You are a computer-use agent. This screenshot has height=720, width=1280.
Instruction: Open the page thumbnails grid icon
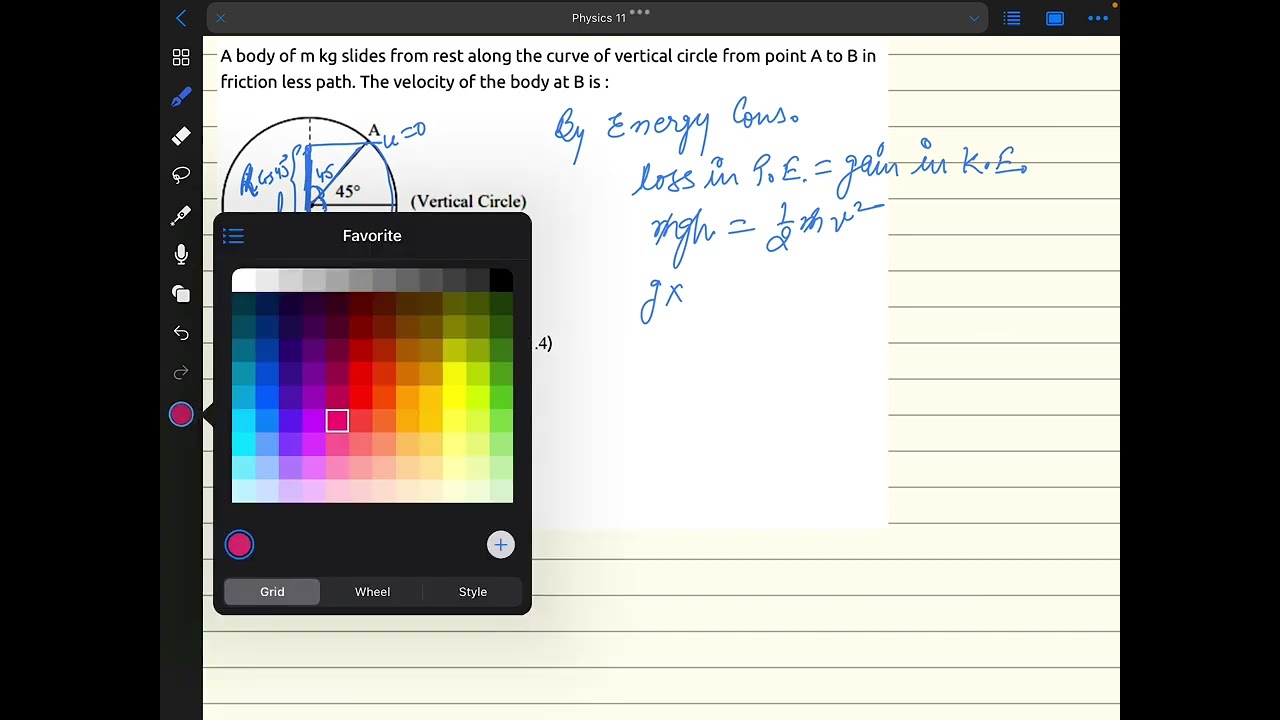point(181,58)
